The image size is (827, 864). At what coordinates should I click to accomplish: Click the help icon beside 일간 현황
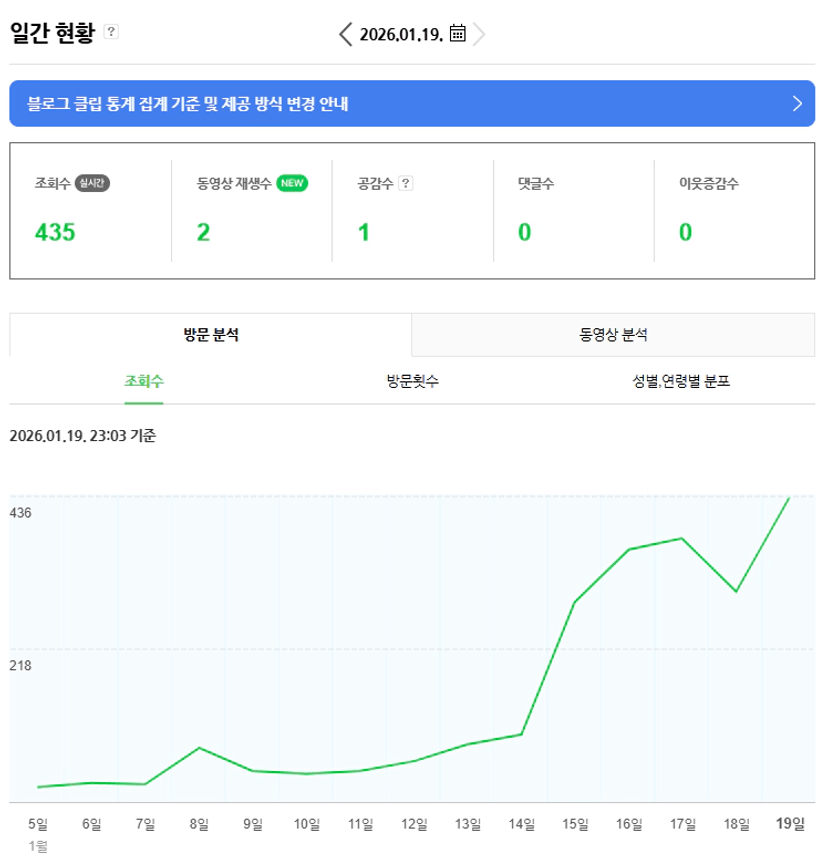coord(111,32)
